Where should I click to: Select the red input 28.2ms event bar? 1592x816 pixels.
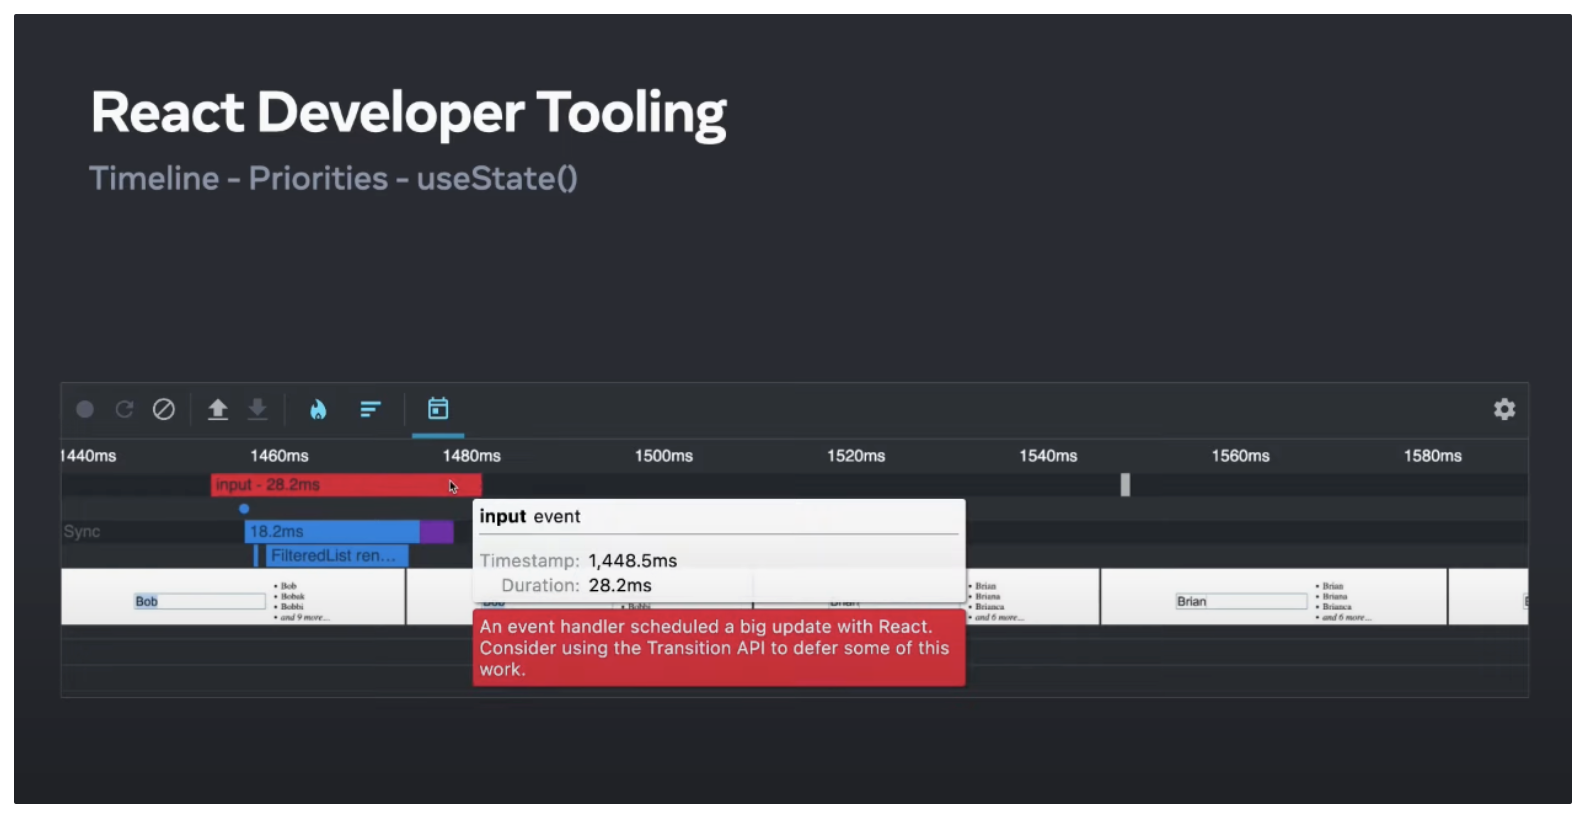click(x=346, y=485)
